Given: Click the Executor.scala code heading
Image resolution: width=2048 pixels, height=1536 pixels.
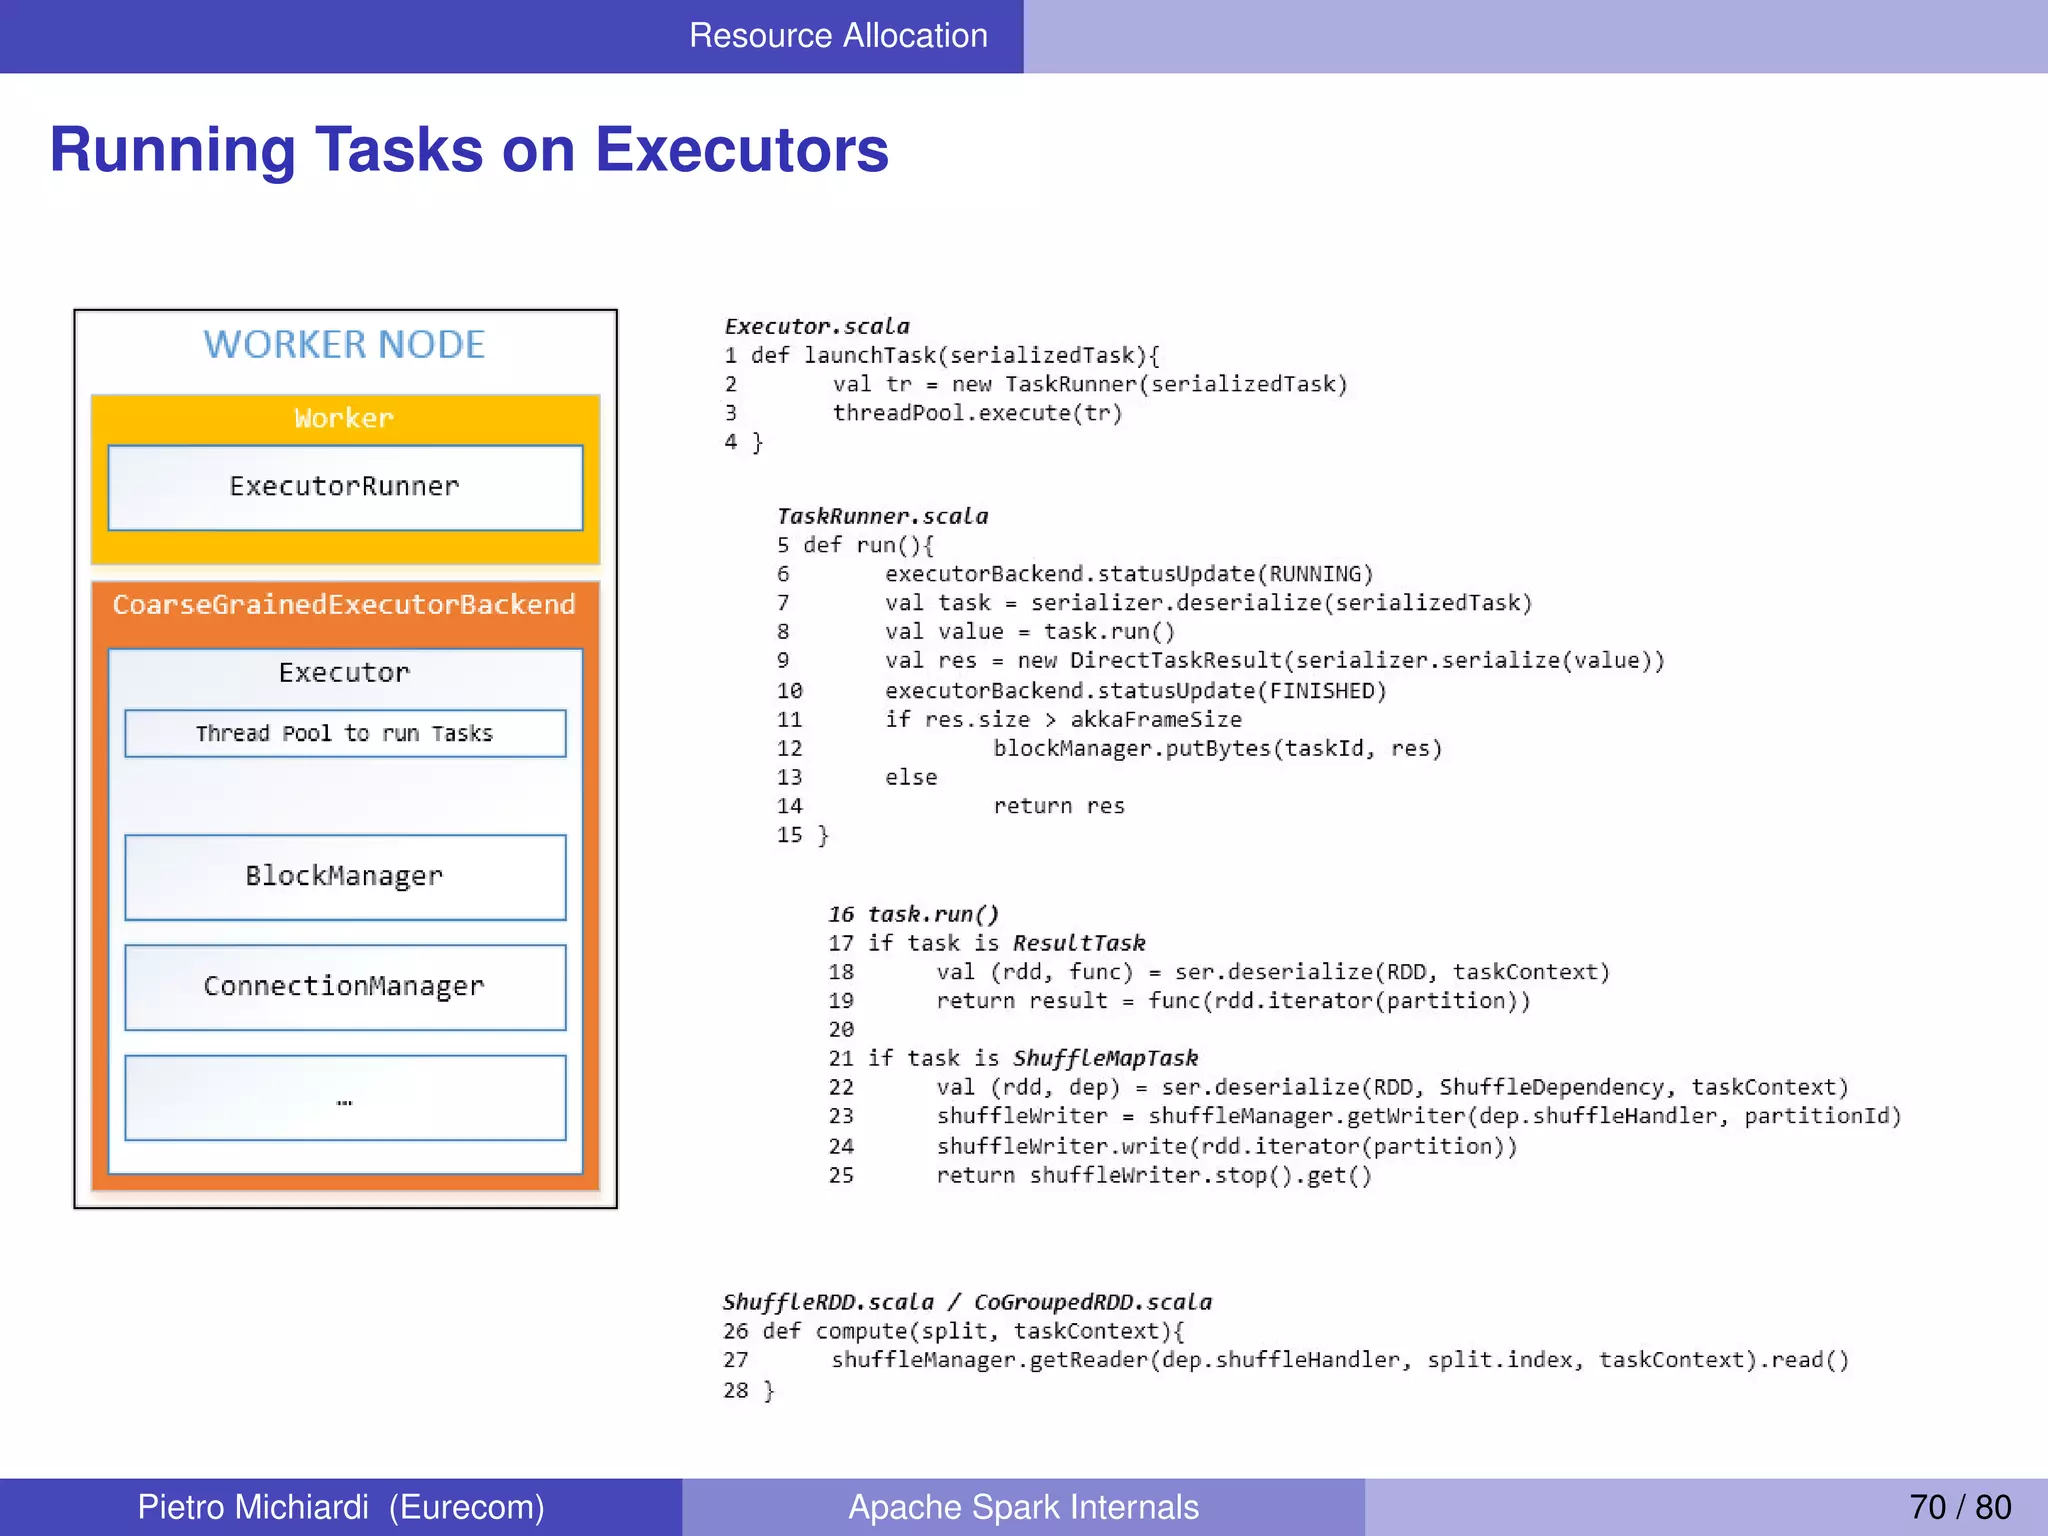Looking at the screenshot, I should click(817, 327).
